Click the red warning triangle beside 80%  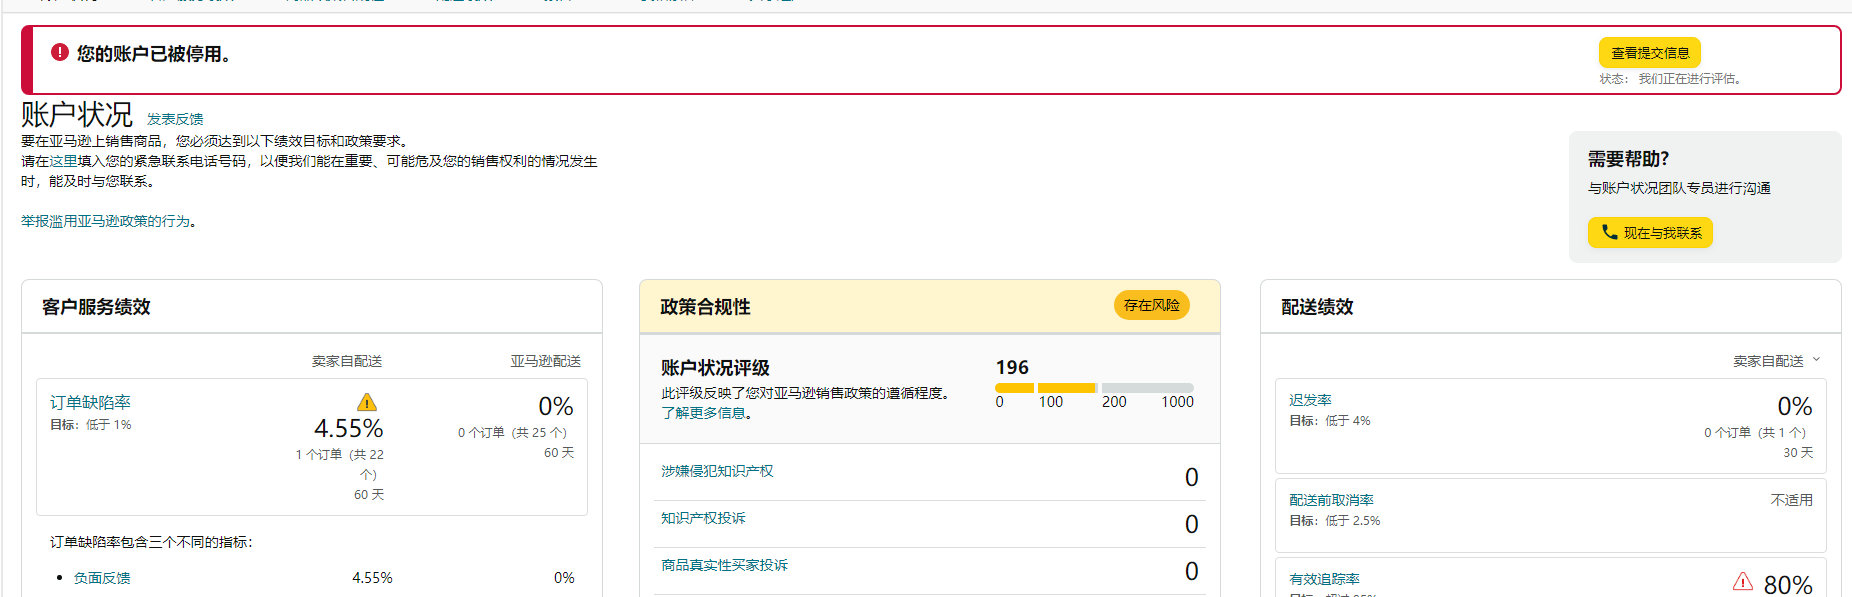(1743, 581)
